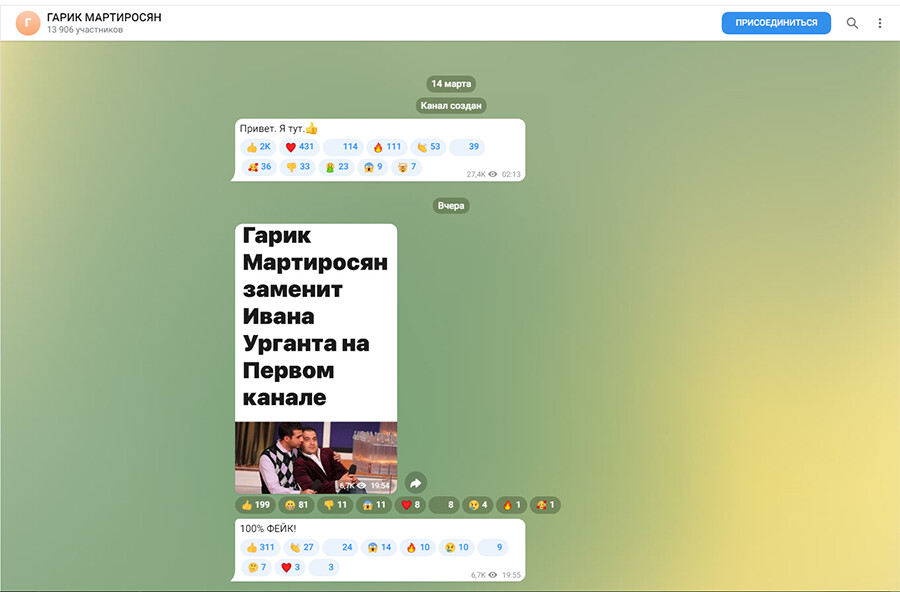900x592 pixels.
Task: Open the channel avatar with letter Г
Action: [x=28, y=23]
